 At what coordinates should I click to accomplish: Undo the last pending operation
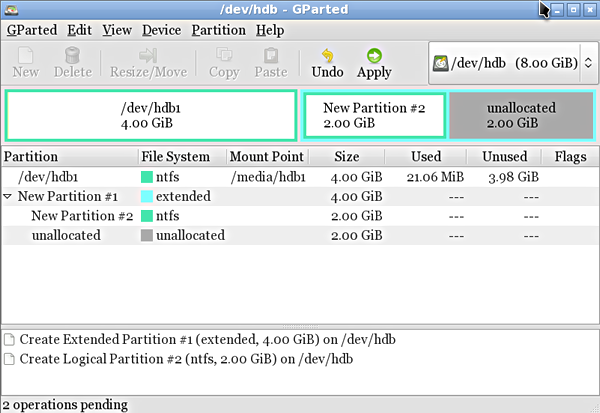point(327,63)
